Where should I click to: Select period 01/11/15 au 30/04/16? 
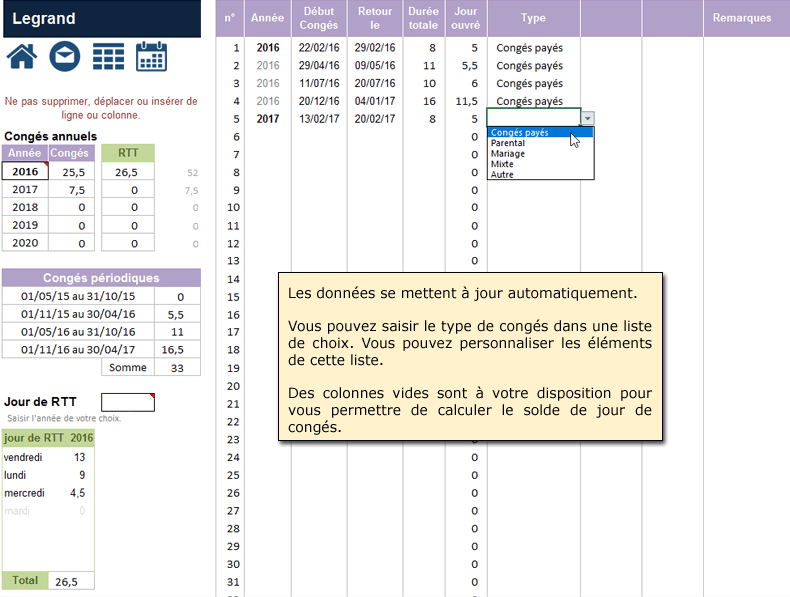click(x=78, y=314)
